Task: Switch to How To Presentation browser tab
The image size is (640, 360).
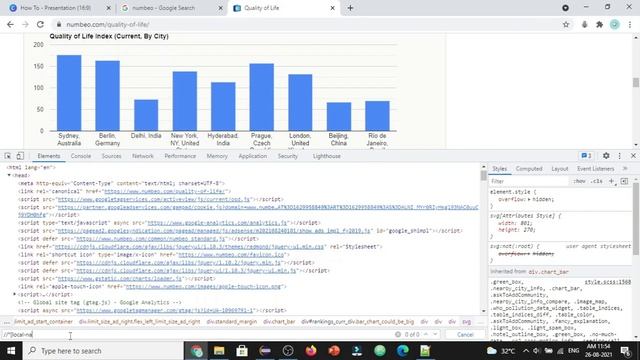Action: (x=56, y=8)
